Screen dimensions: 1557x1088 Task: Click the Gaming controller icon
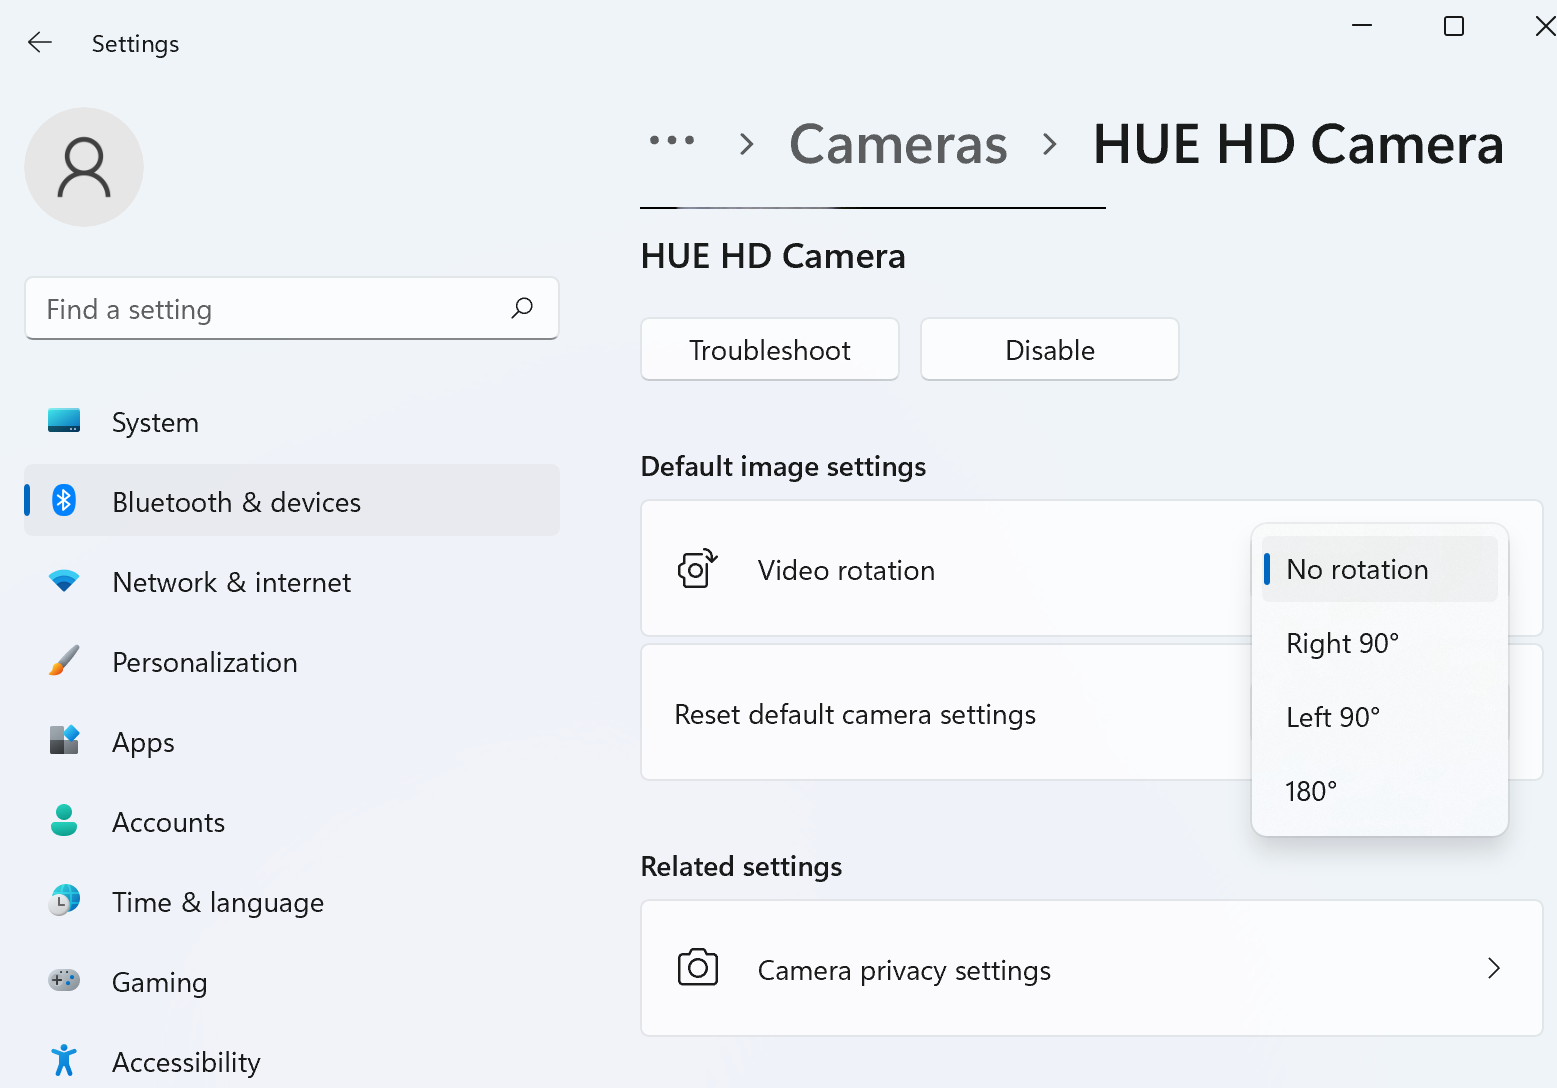click(64, 980)
